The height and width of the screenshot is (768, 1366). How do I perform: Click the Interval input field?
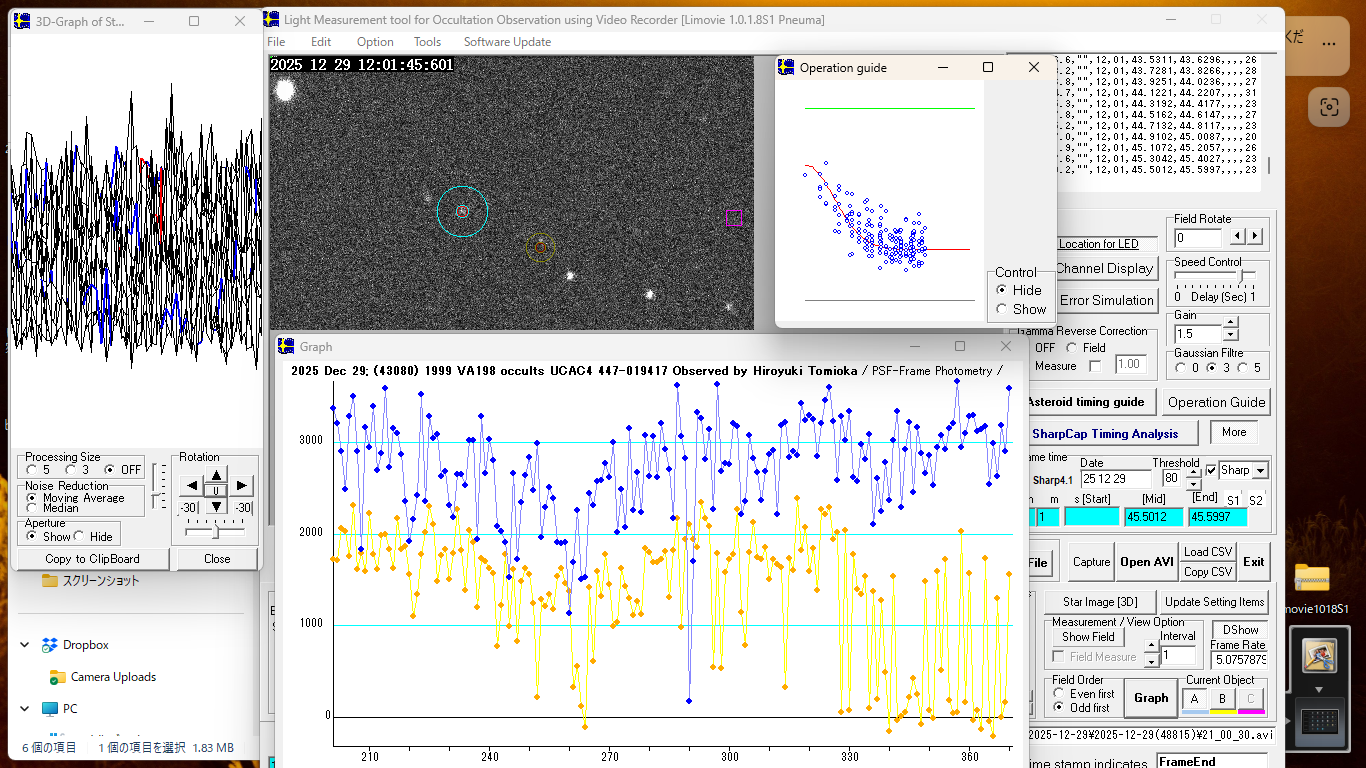[1177, 656]
